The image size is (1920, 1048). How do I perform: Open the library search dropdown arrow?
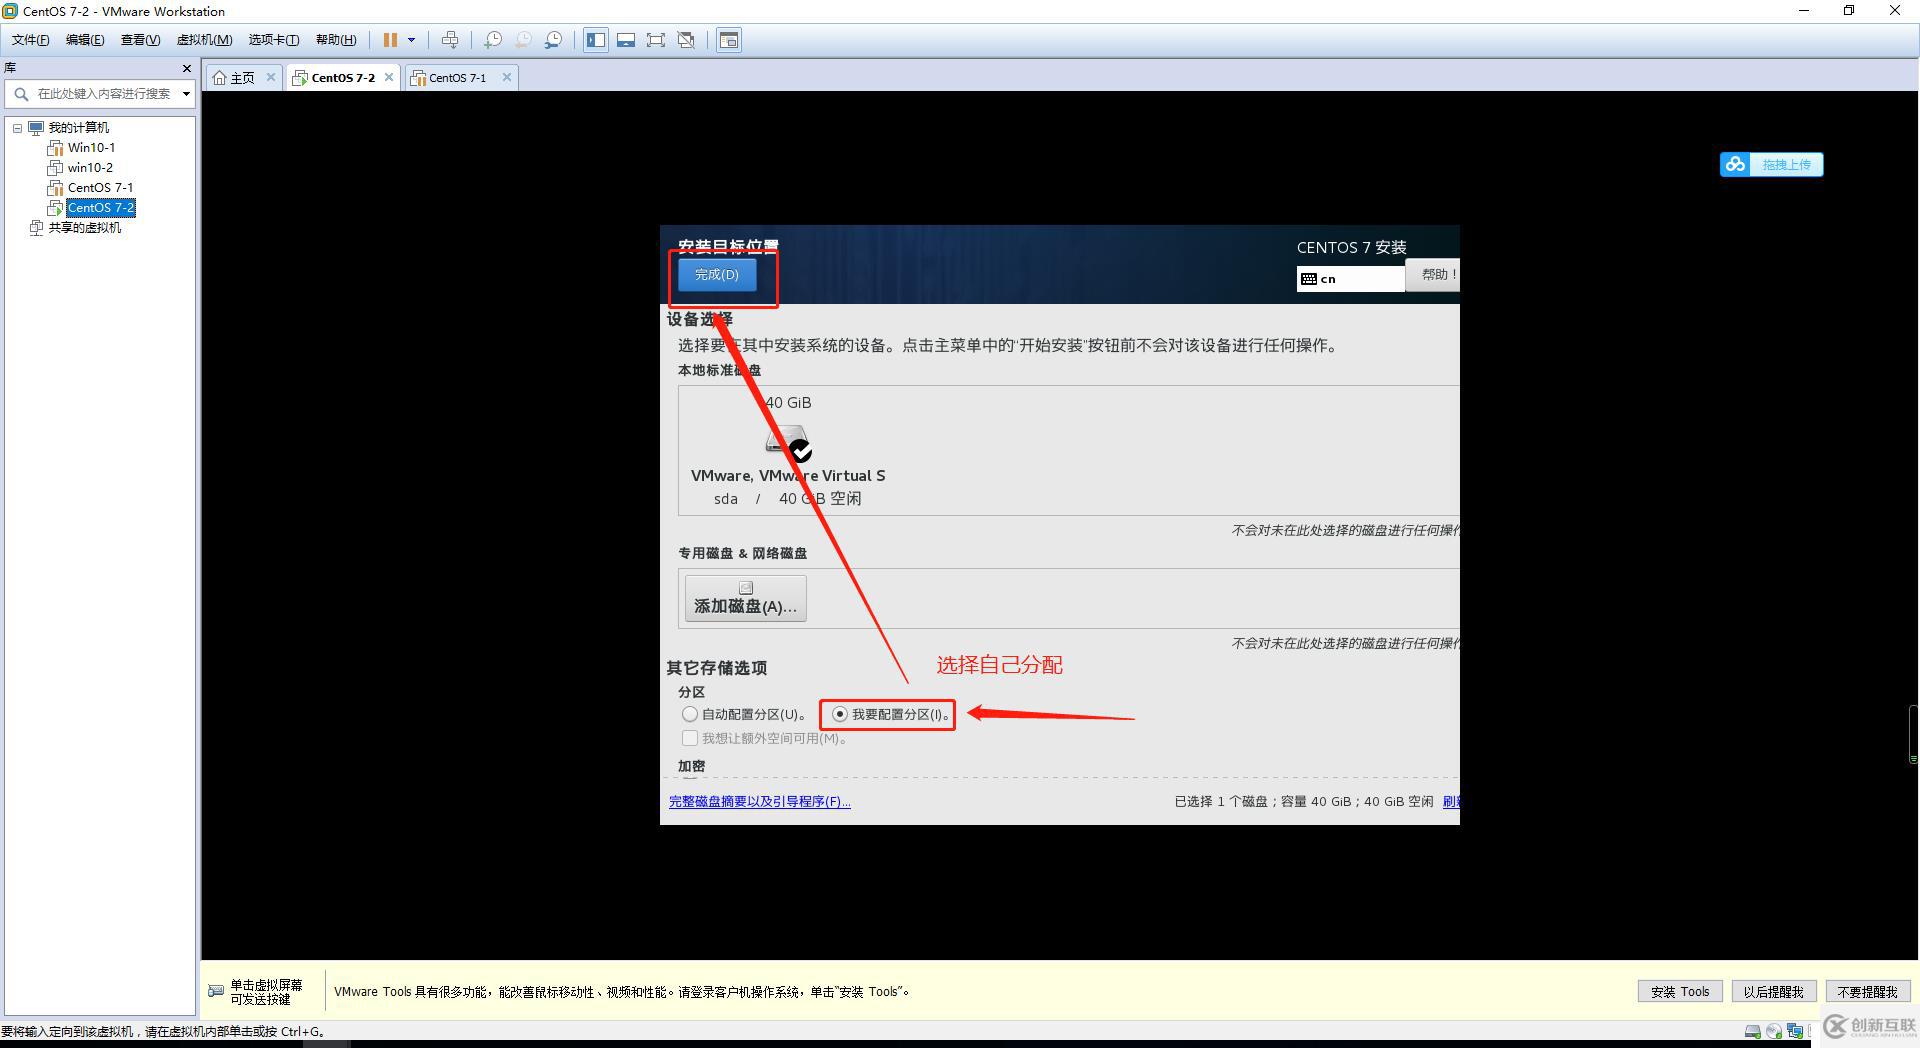186,94
